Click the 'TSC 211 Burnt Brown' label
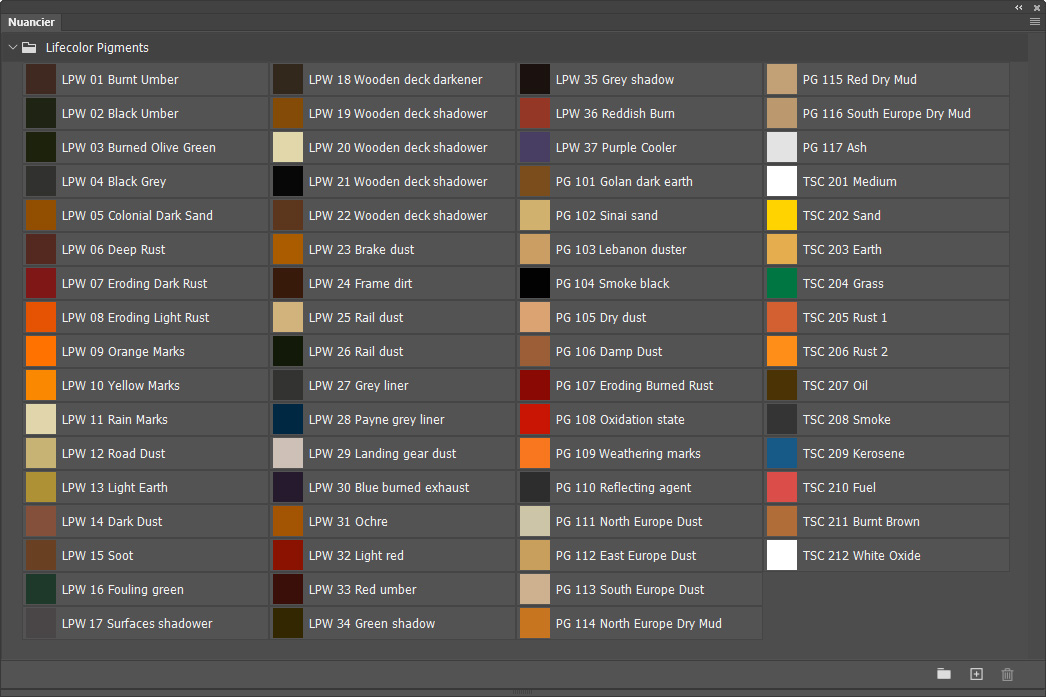The image size is (1046, 697). (861, 522)
